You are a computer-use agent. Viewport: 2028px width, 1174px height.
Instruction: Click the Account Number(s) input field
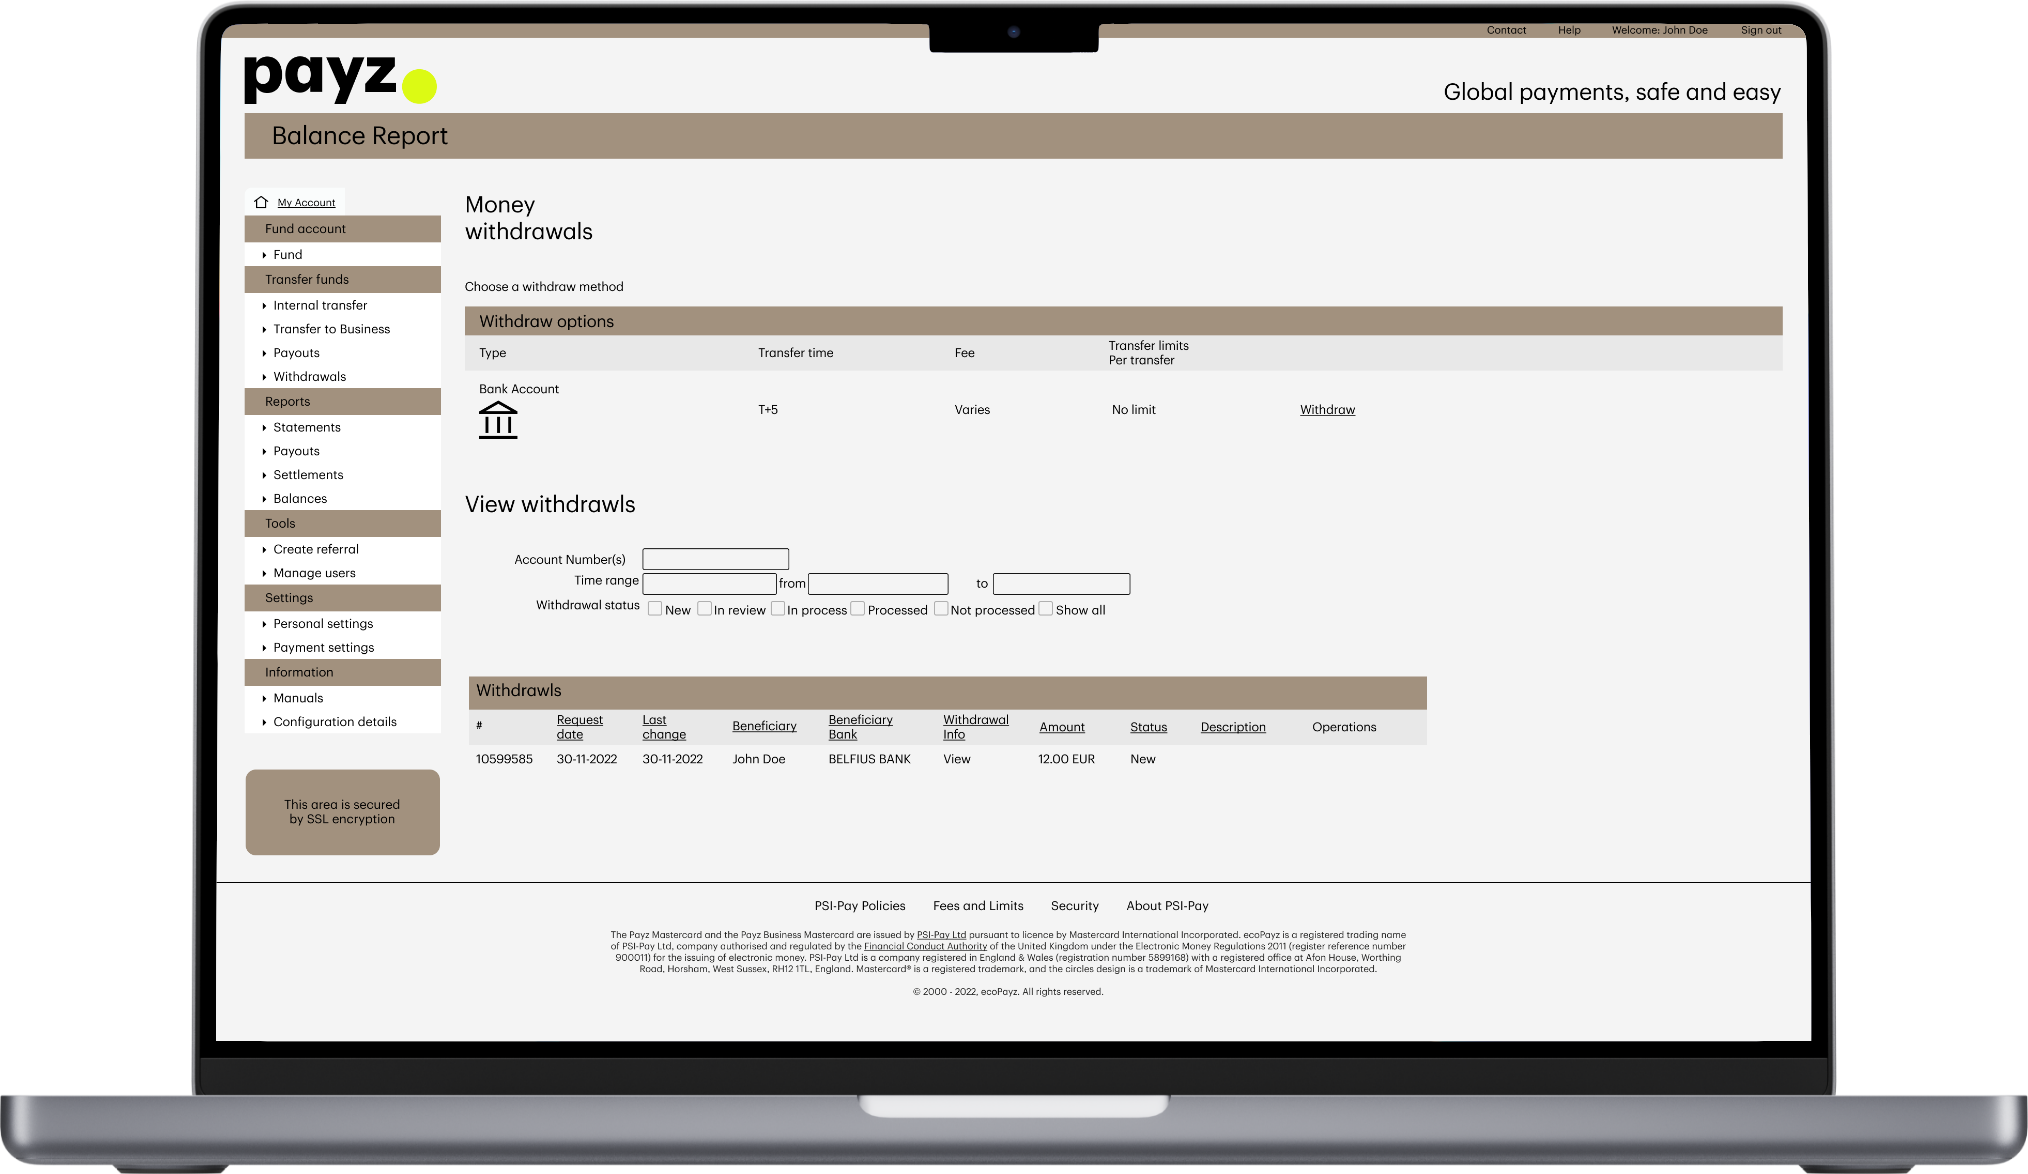click(715, 559)
